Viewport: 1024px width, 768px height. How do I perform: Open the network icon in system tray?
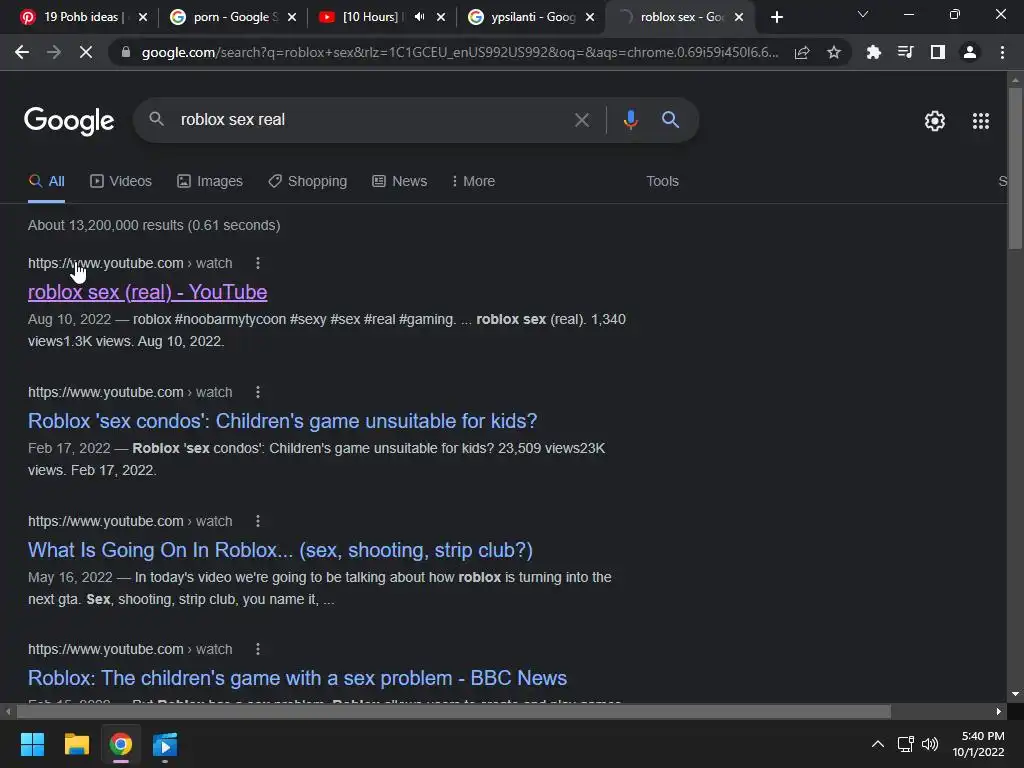[x=905, y=744]
